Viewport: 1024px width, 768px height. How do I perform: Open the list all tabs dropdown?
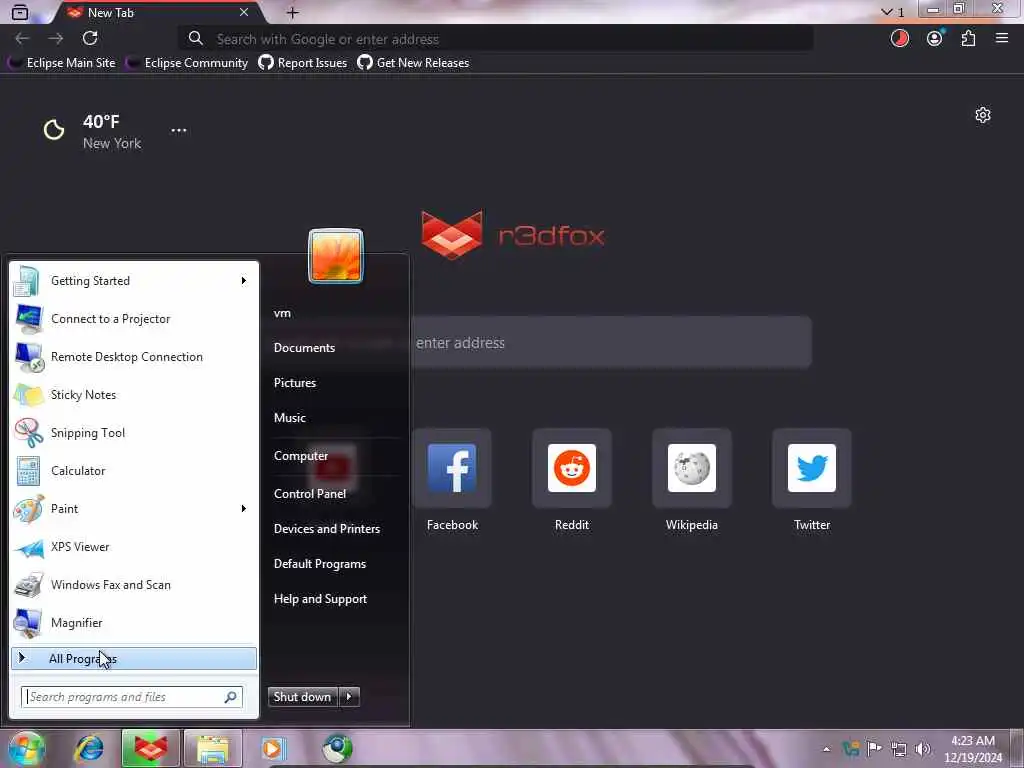point(893,12)
